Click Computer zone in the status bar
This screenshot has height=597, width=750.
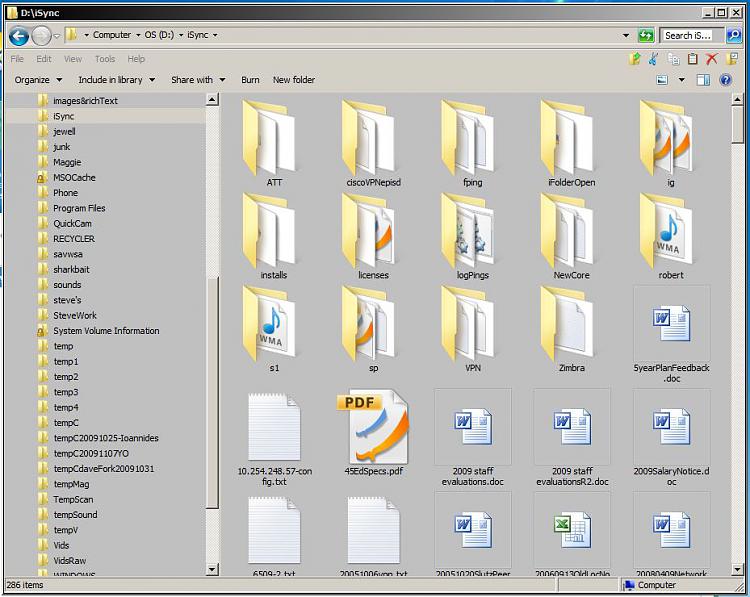click(x=651, y=585)
